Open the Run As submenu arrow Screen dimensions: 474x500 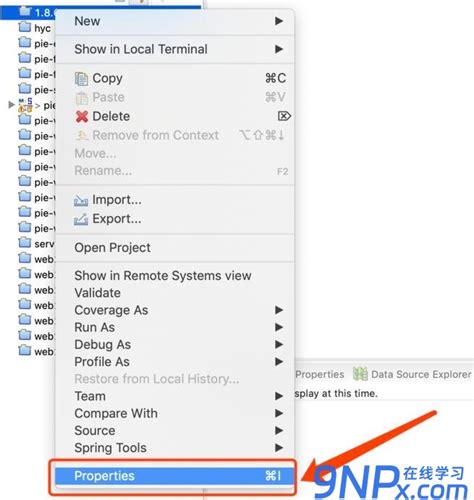pos(279,327)
